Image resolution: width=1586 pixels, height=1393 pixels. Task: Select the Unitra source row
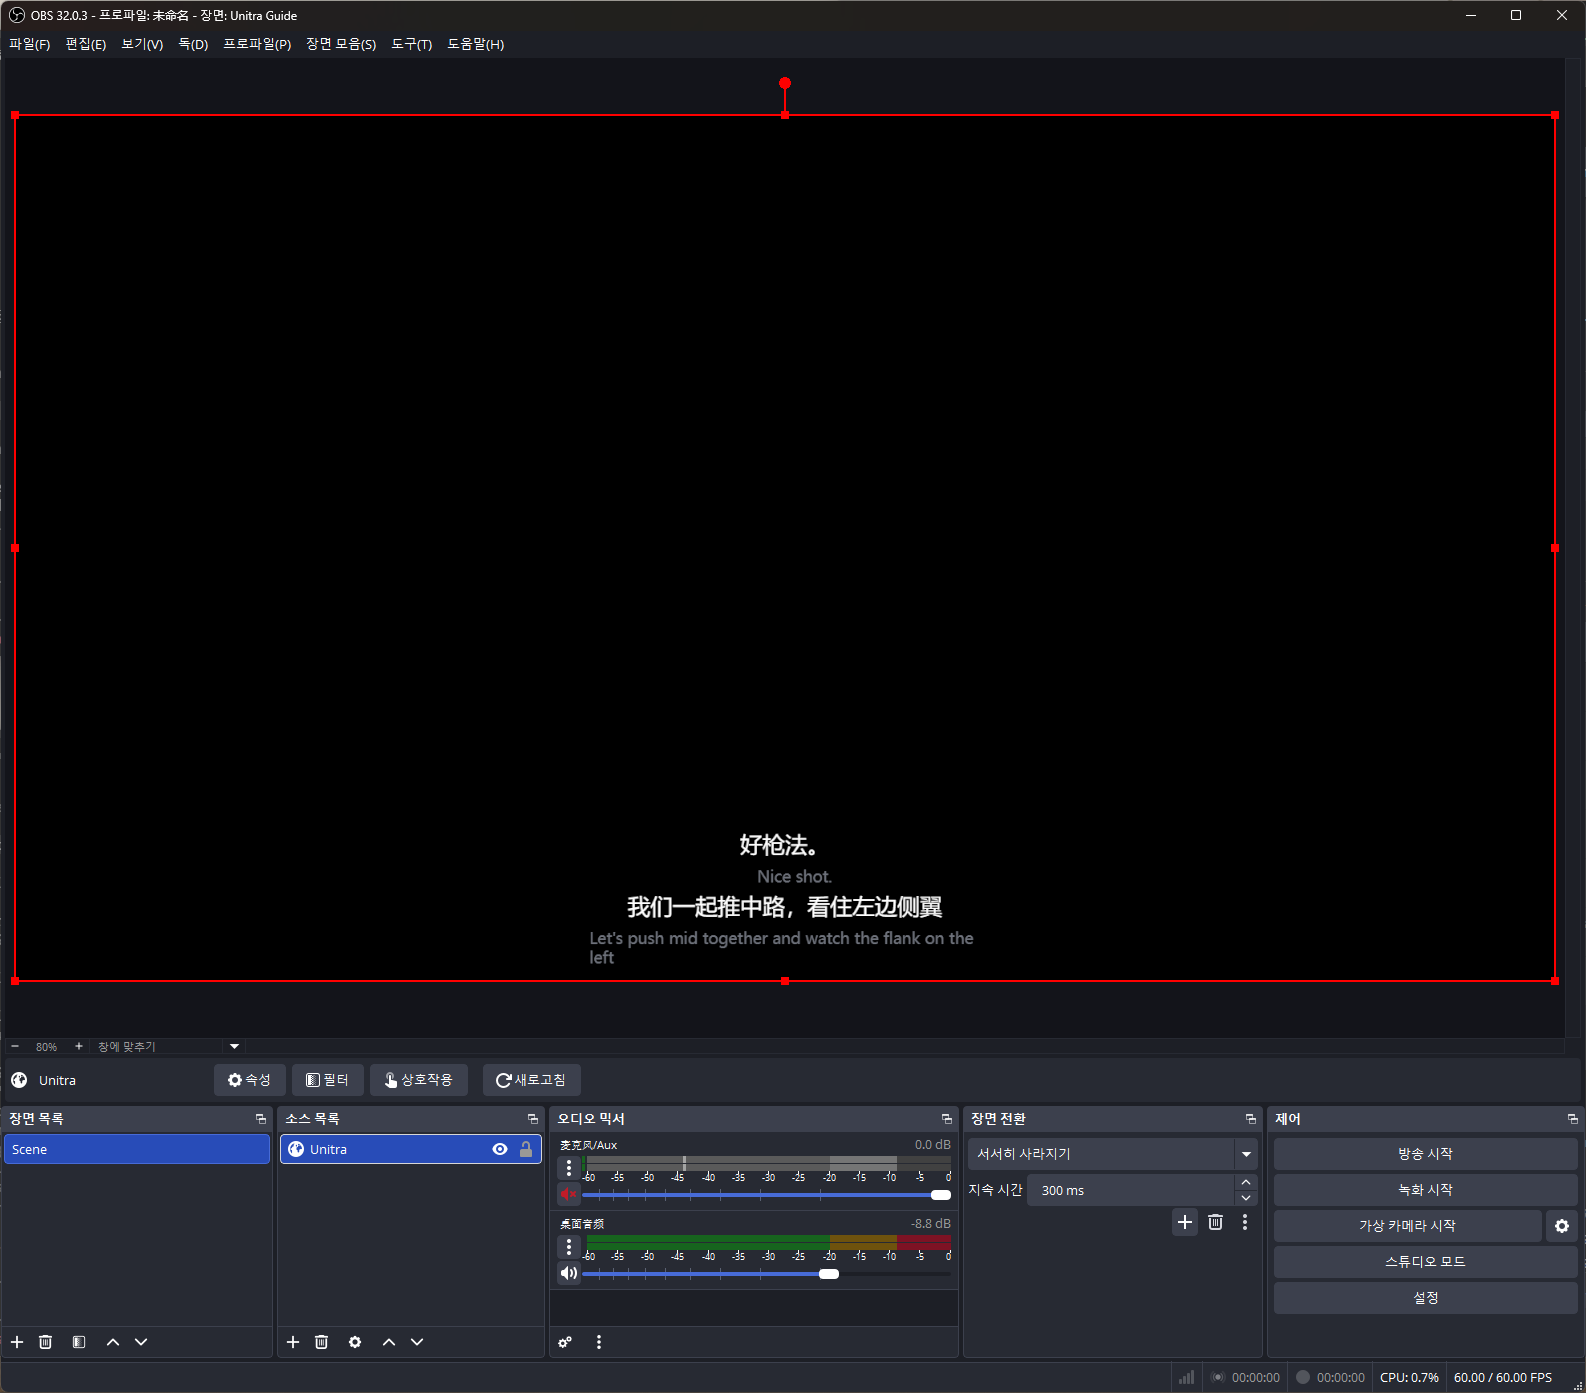point(411,1149)
